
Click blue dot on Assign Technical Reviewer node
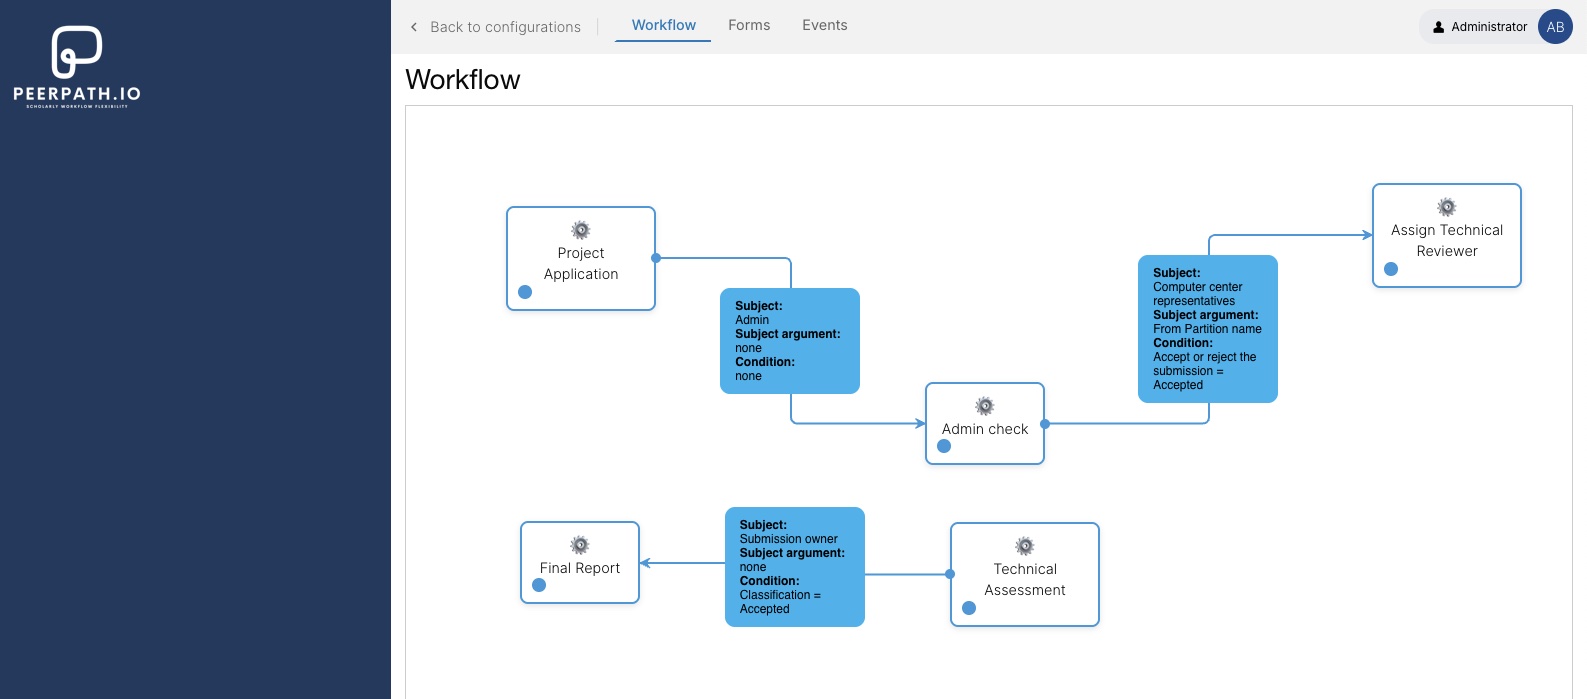[1391, 269]
